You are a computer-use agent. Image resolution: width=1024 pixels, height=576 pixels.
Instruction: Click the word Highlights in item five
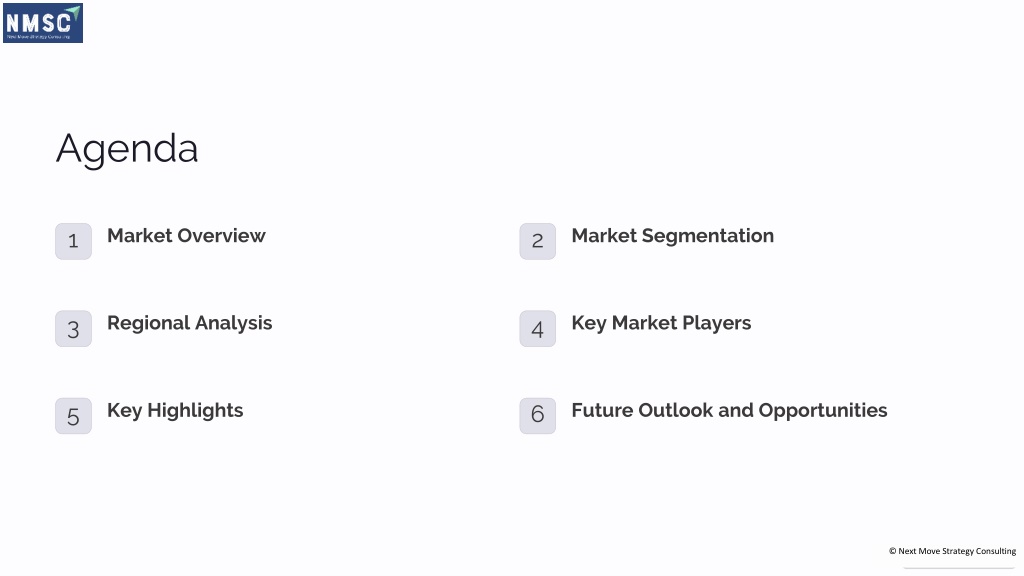pos(195,411)
